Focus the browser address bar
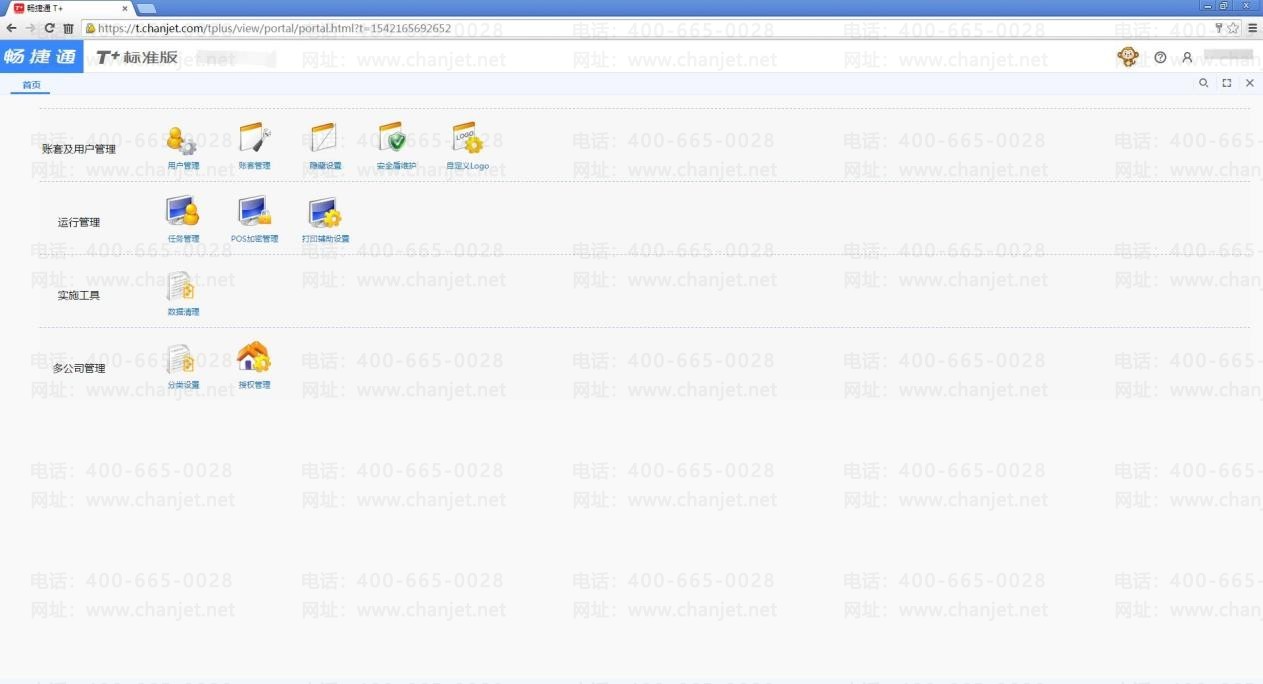The width and height of the screenshot is (1263, 684). pos(650,28)
